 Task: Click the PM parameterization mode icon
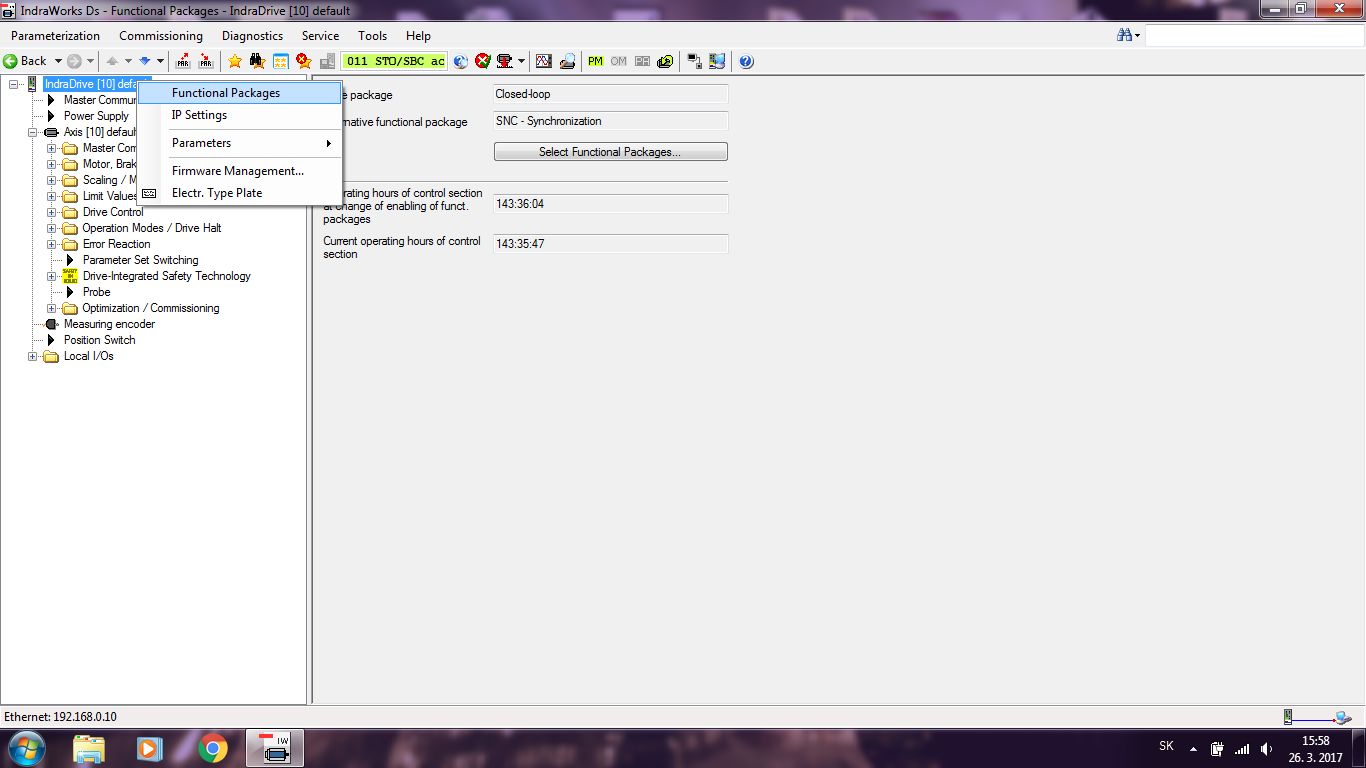pyautogui.click(x=595, y=61)
